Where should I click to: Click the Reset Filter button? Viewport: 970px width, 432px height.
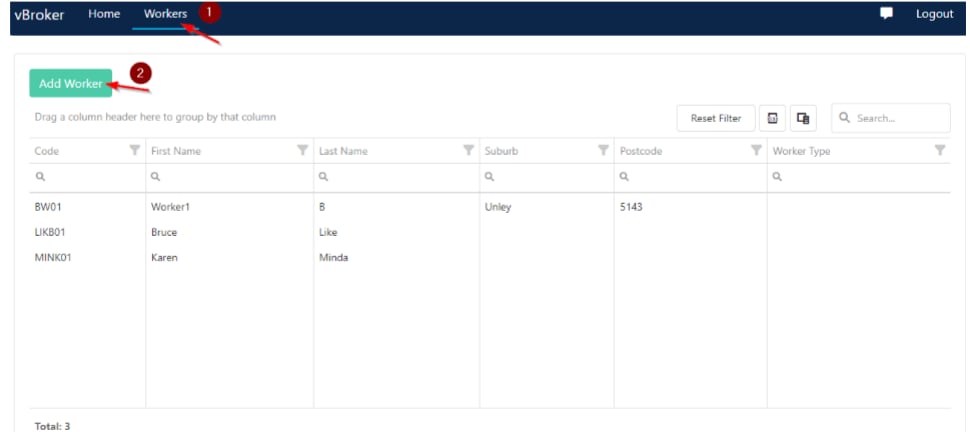coord(716,118)
